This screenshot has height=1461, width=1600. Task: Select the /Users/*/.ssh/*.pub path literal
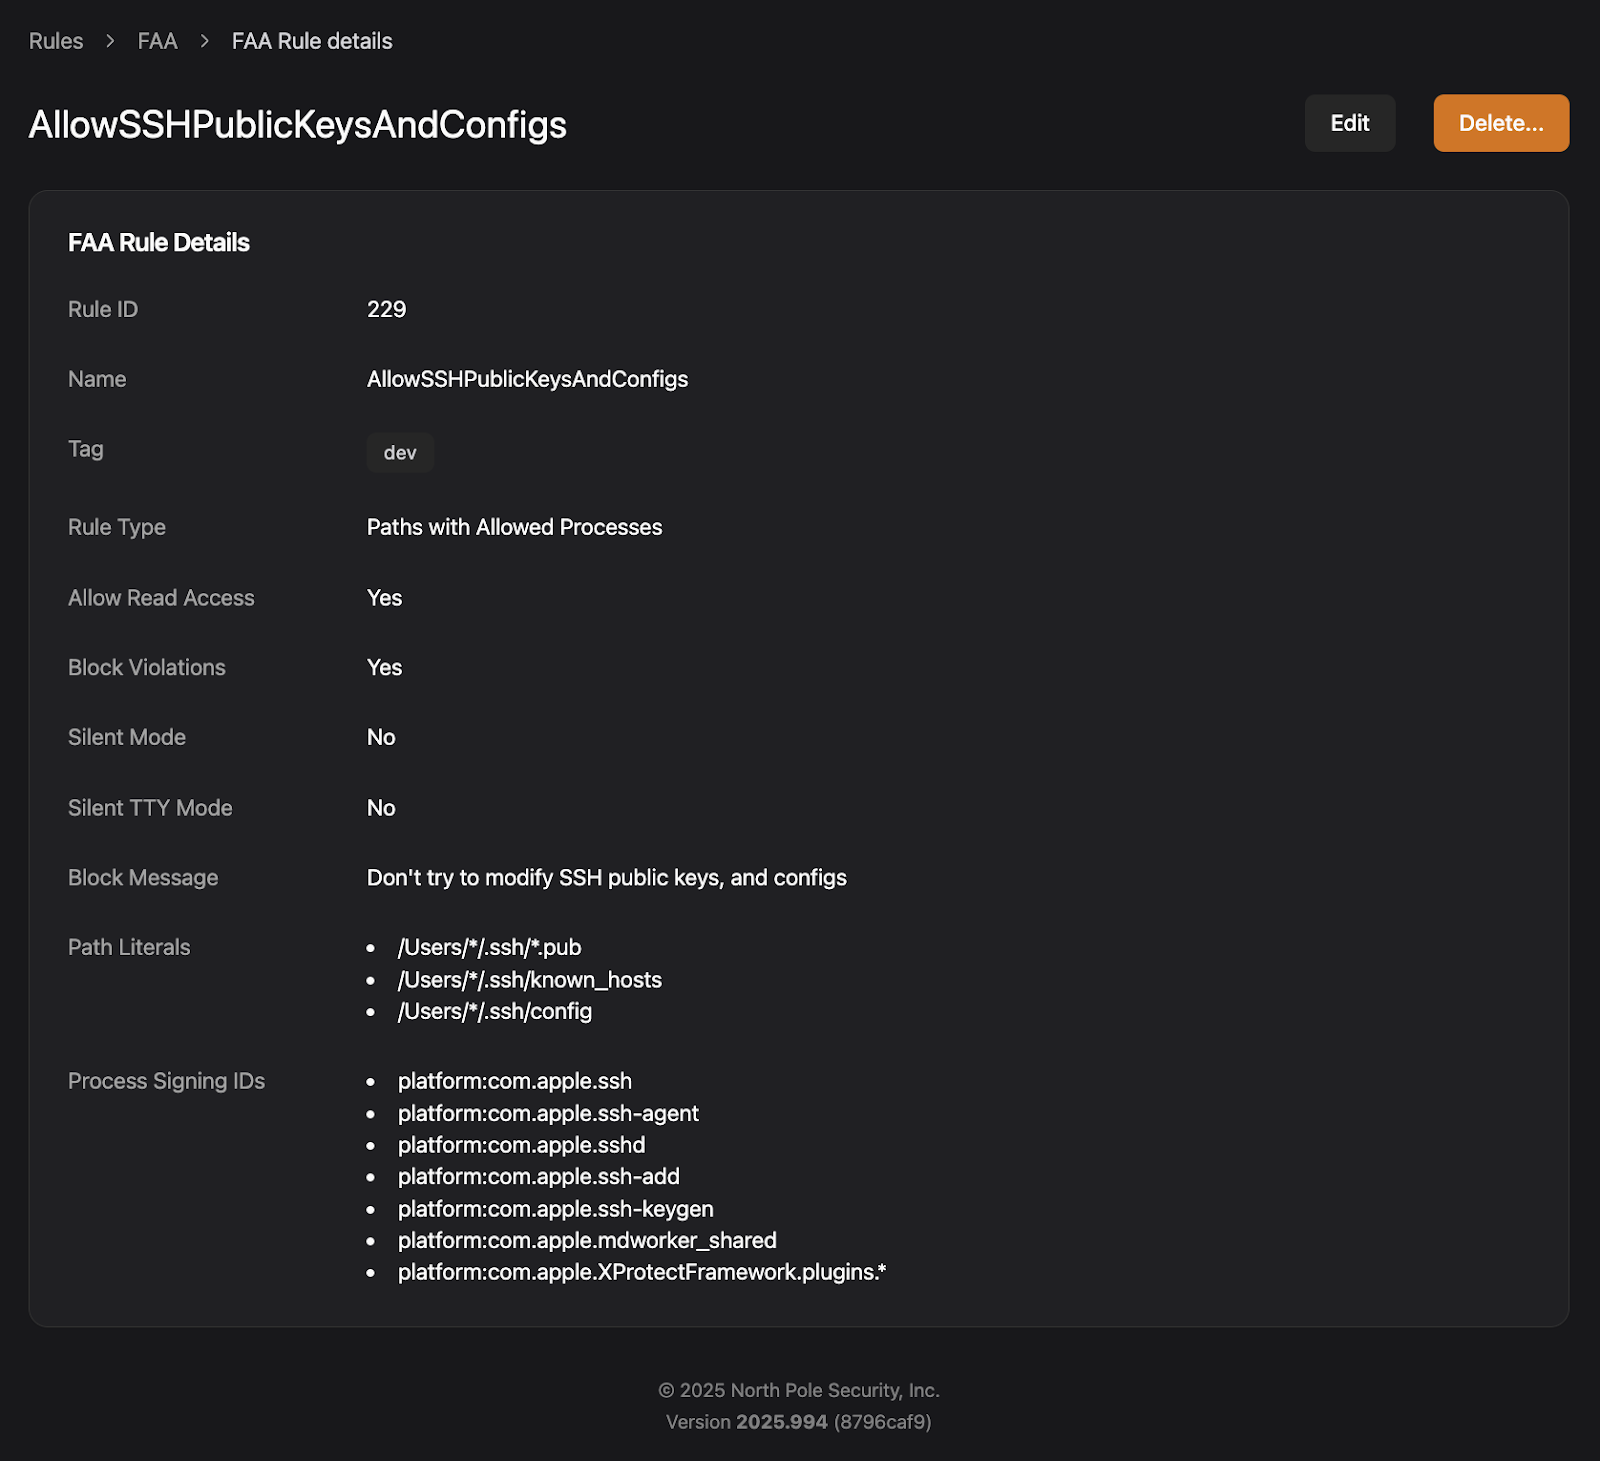(x=489, y=947)
